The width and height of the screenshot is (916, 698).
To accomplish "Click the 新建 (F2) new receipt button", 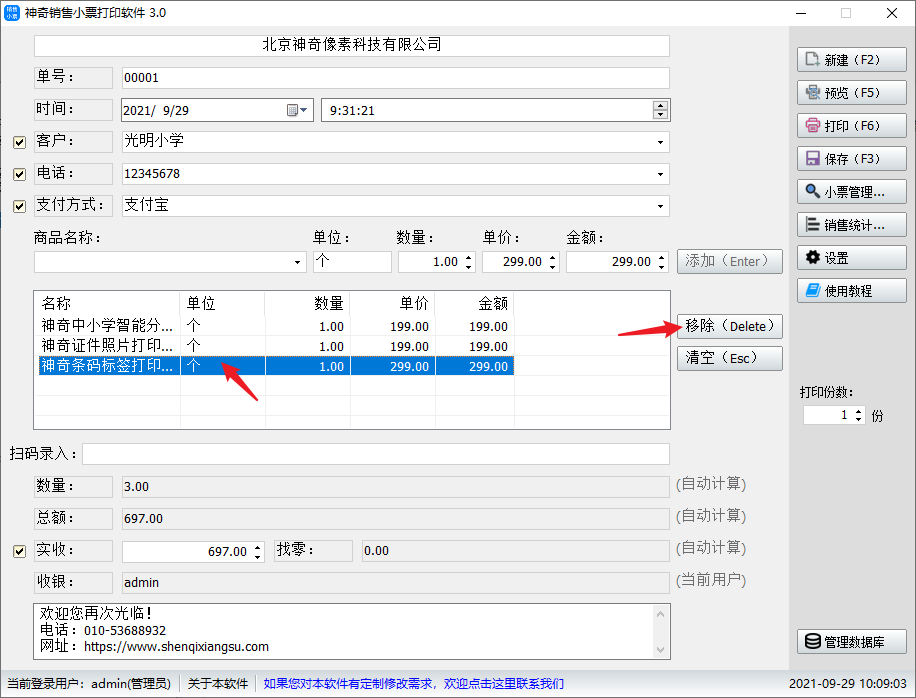I will tap(851, 60).
